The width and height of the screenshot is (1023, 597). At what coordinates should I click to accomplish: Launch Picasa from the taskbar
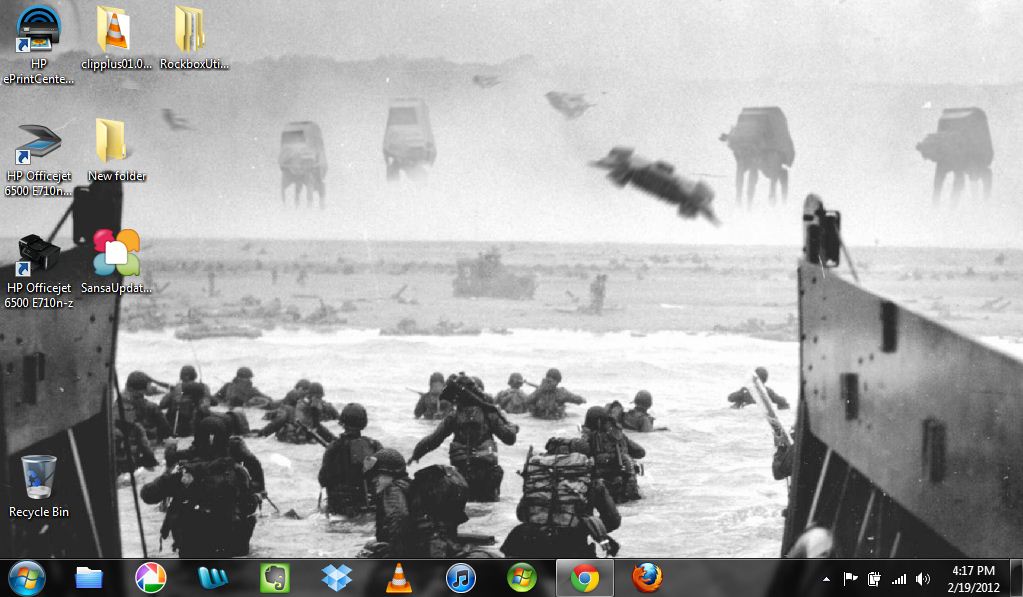pos(150,578)
